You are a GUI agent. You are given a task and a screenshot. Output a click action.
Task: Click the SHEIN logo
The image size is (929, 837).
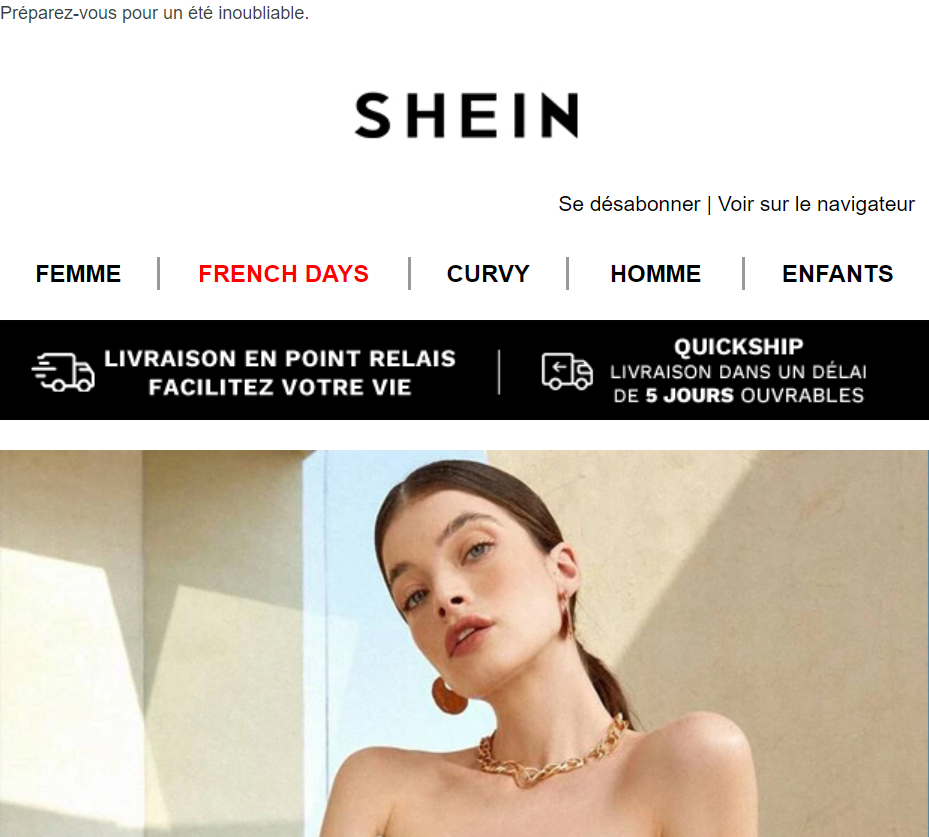coord(466,115)
